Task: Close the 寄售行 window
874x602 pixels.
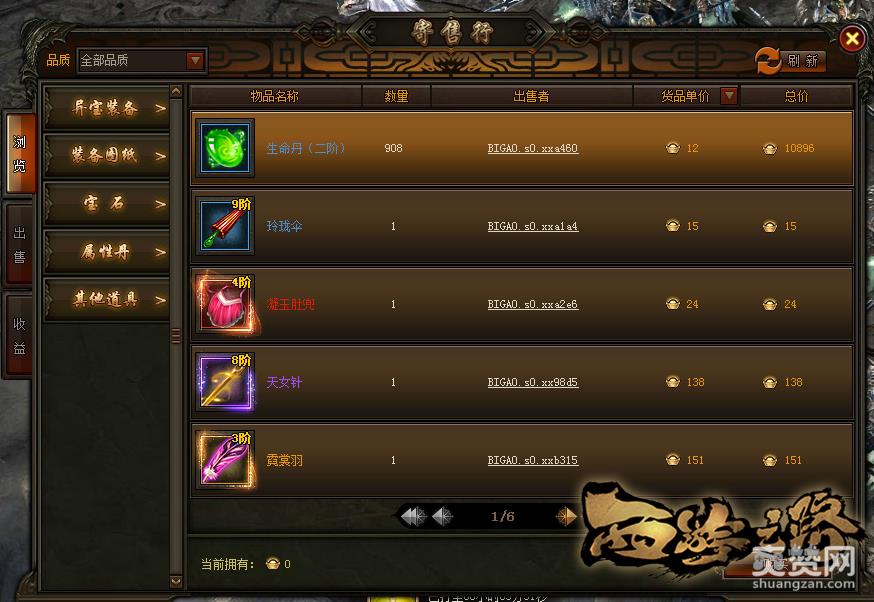Action: pos(852,38)
